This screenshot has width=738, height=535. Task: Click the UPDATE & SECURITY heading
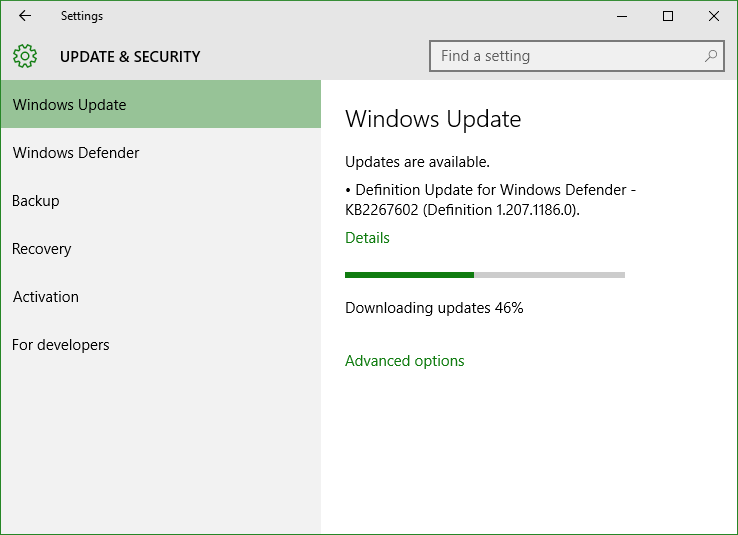pyautogui.click(x=130, y=56)
